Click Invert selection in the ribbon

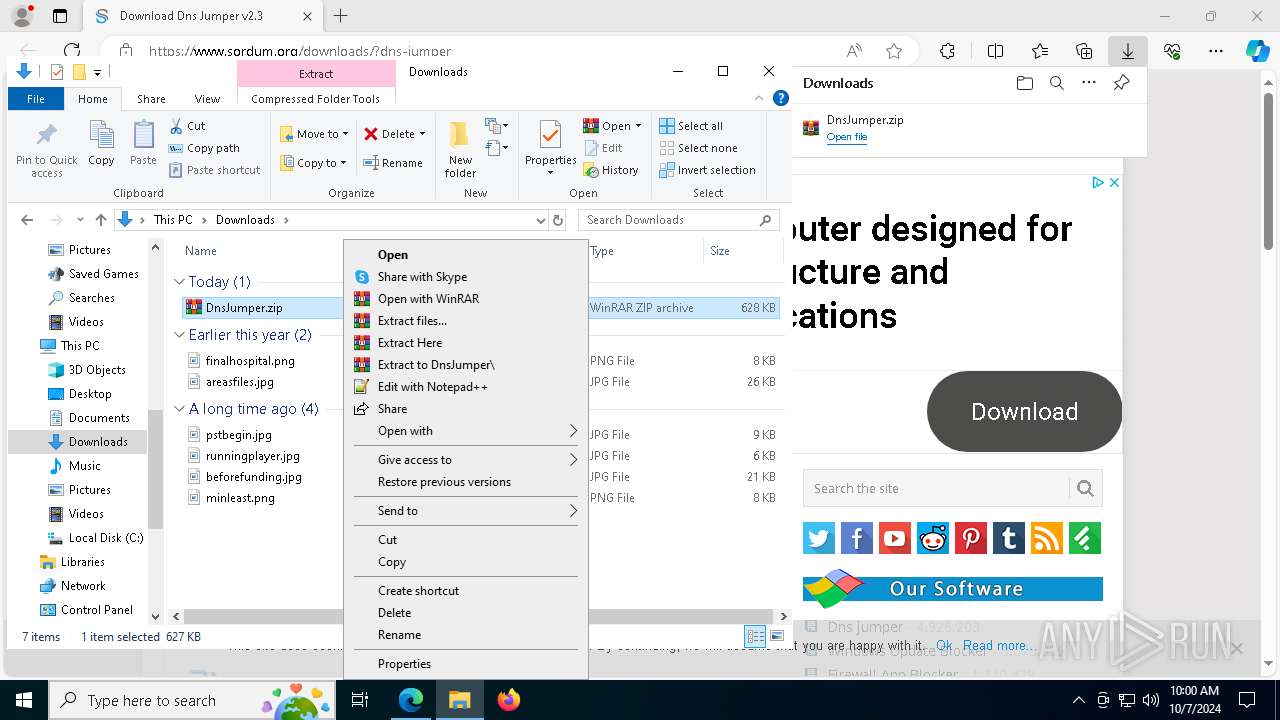[x=707, y=170]
